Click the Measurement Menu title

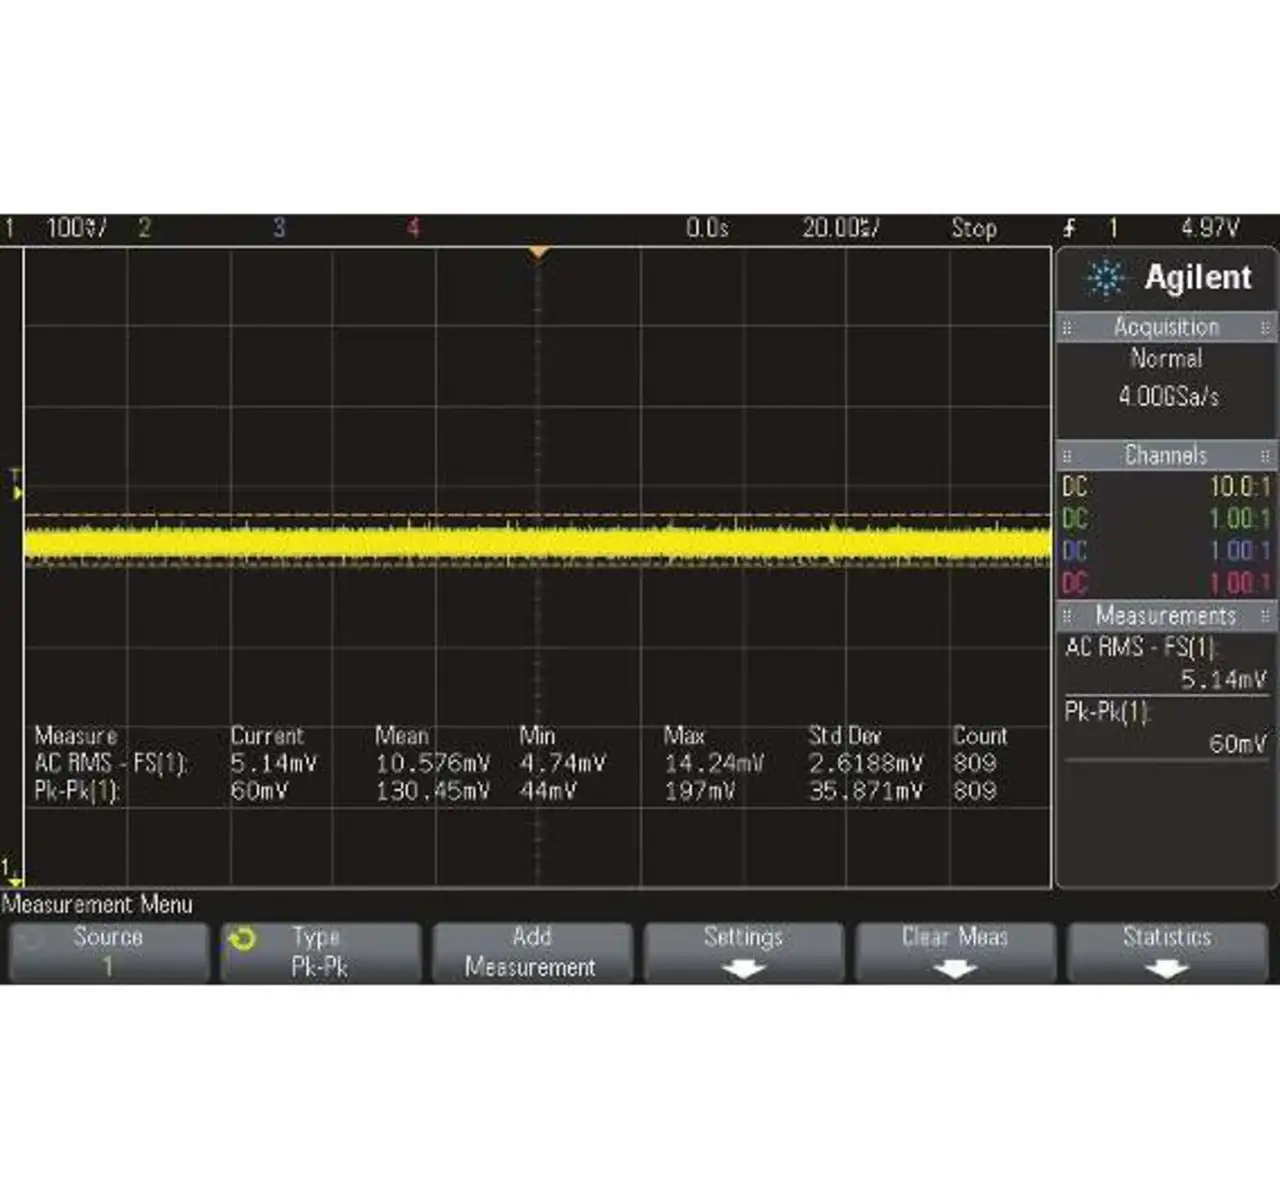click(97, 905)
